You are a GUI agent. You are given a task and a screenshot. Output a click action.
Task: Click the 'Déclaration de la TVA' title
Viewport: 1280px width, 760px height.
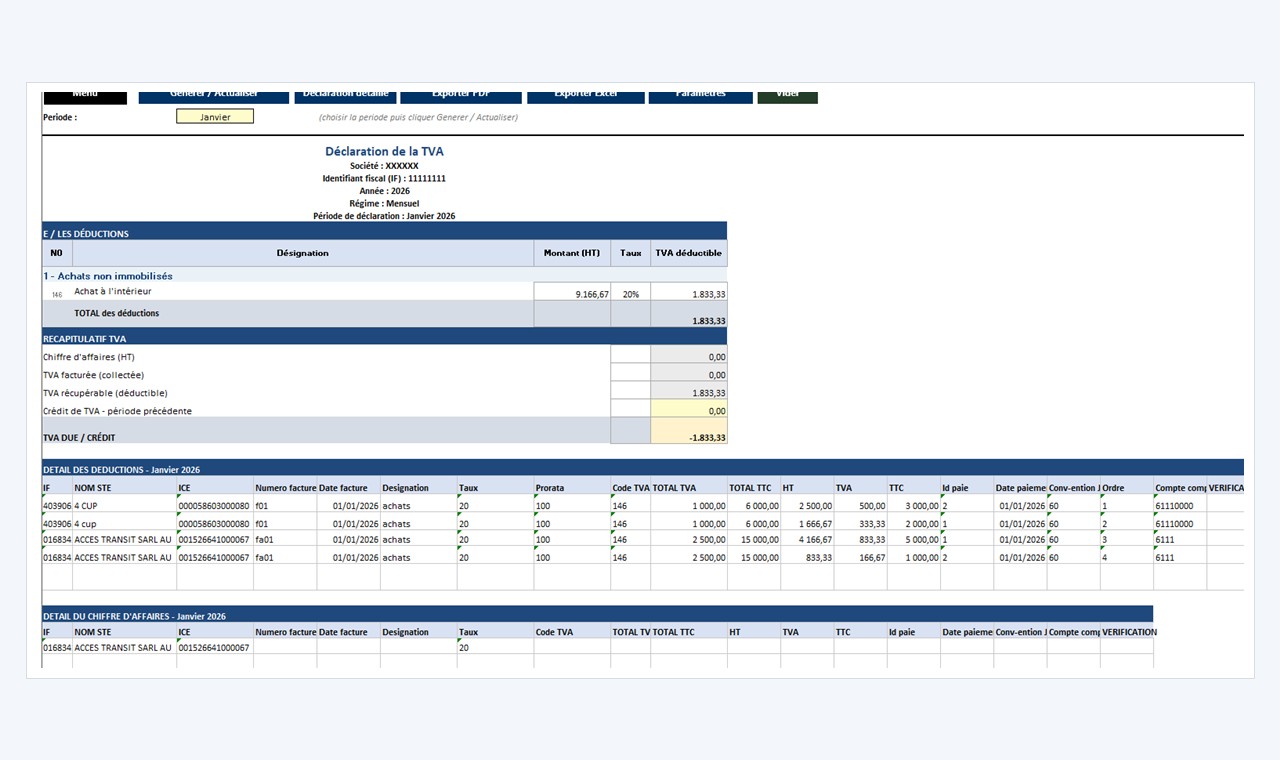click(x=384, y=152)
